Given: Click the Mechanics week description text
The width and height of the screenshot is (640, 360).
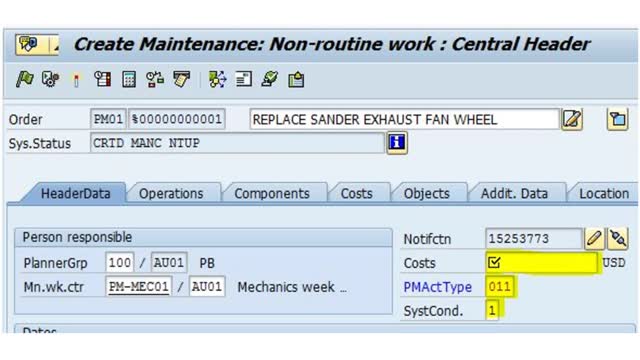Looking at the screenshot, I should [x=292, y=287].
